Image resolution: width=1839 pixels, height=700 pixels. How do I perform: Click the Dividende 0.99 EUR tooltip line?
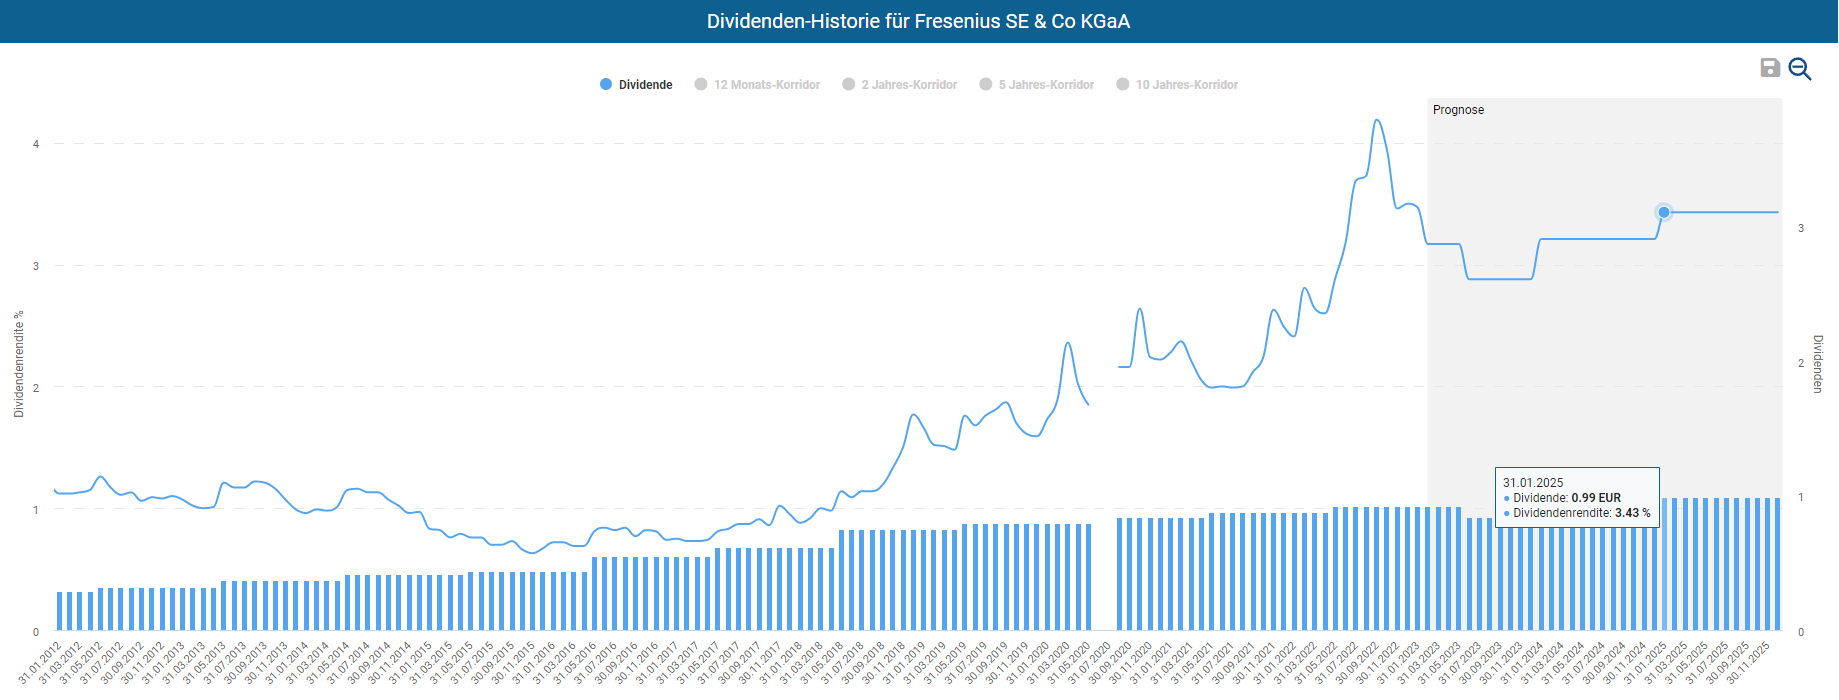tap(1566, 498)
